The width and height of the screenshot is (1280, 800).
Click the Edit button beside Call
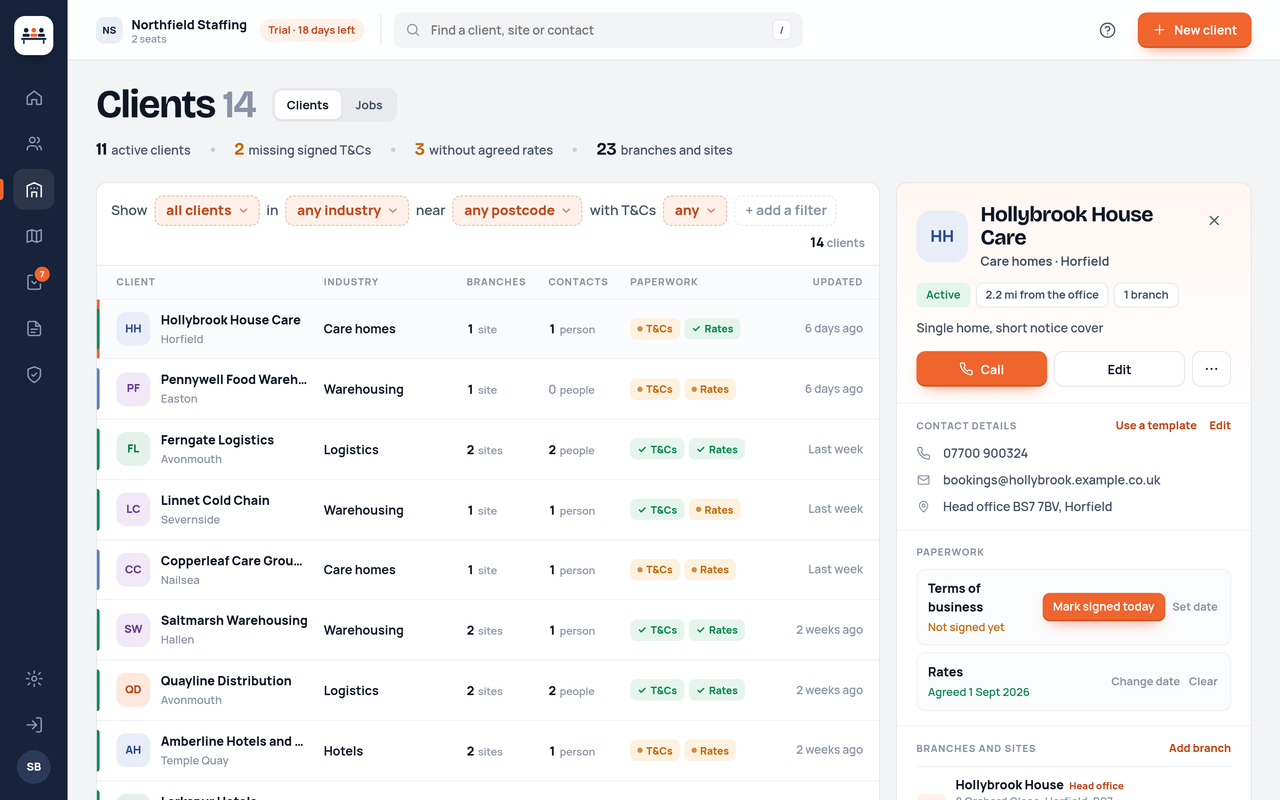coord(1119,369)
